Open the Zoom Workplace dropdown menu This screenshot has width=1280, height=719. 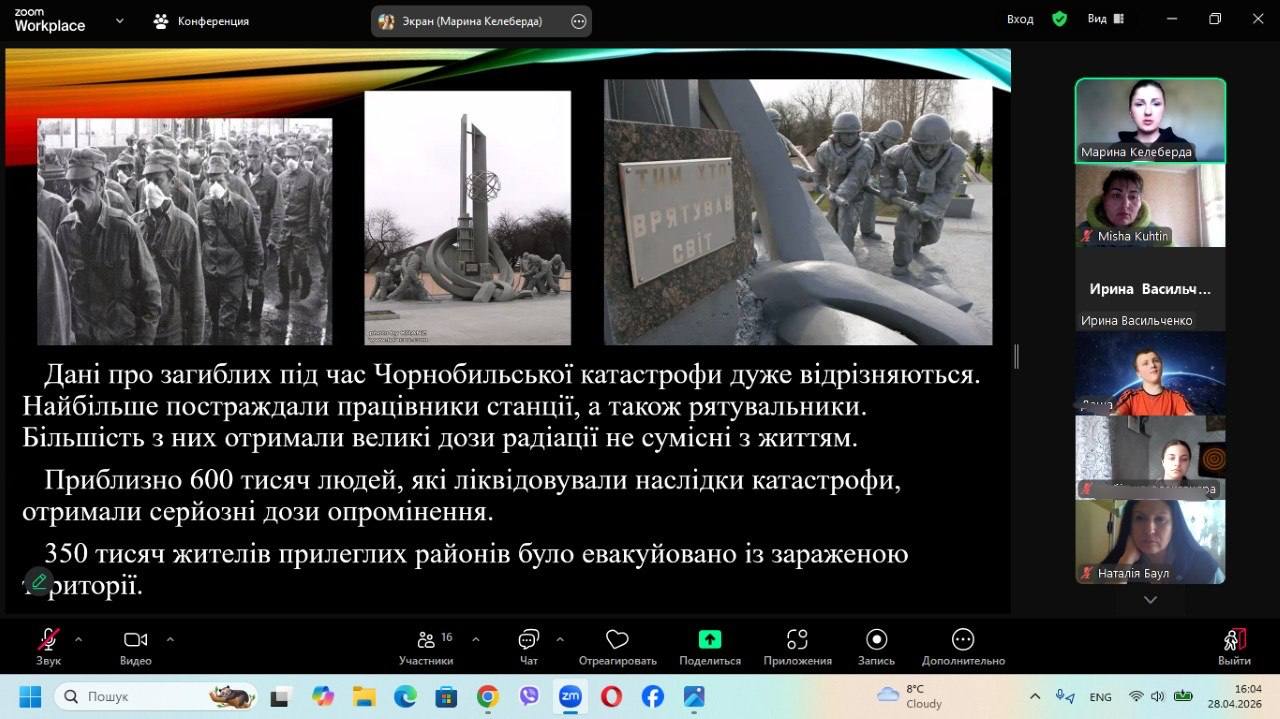(x=120, y=20)
